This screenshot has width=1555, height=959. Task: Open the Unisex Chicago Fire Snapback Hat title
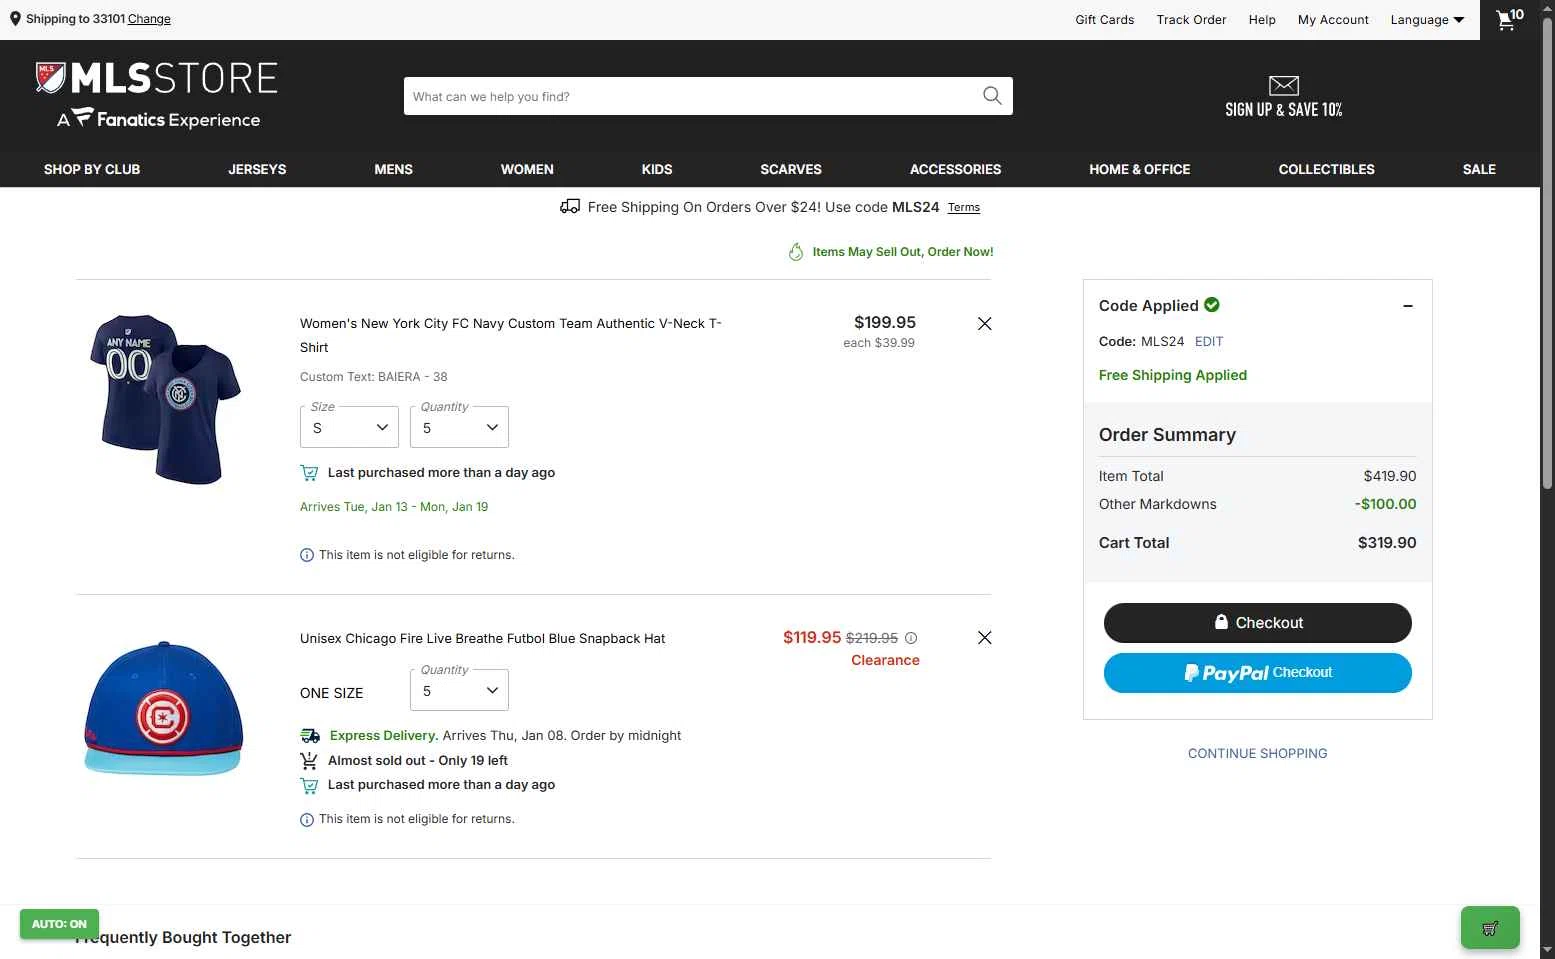click(482, 638)
